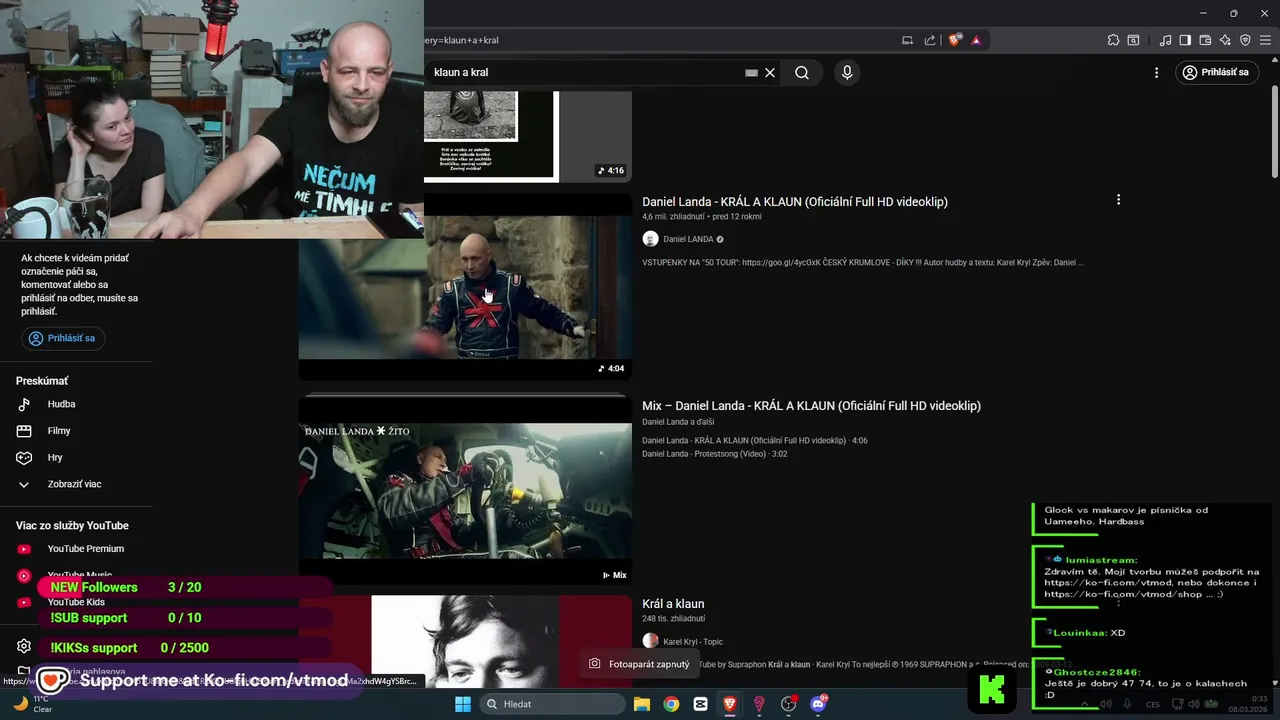
Task: Open the Brave VPN shield icon
Action: pos(1245,40)
